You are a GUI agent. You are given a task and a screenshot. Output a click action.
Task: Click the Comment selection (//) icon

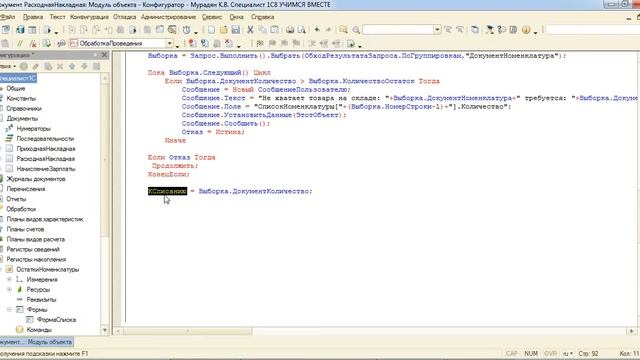pos(19,43)
